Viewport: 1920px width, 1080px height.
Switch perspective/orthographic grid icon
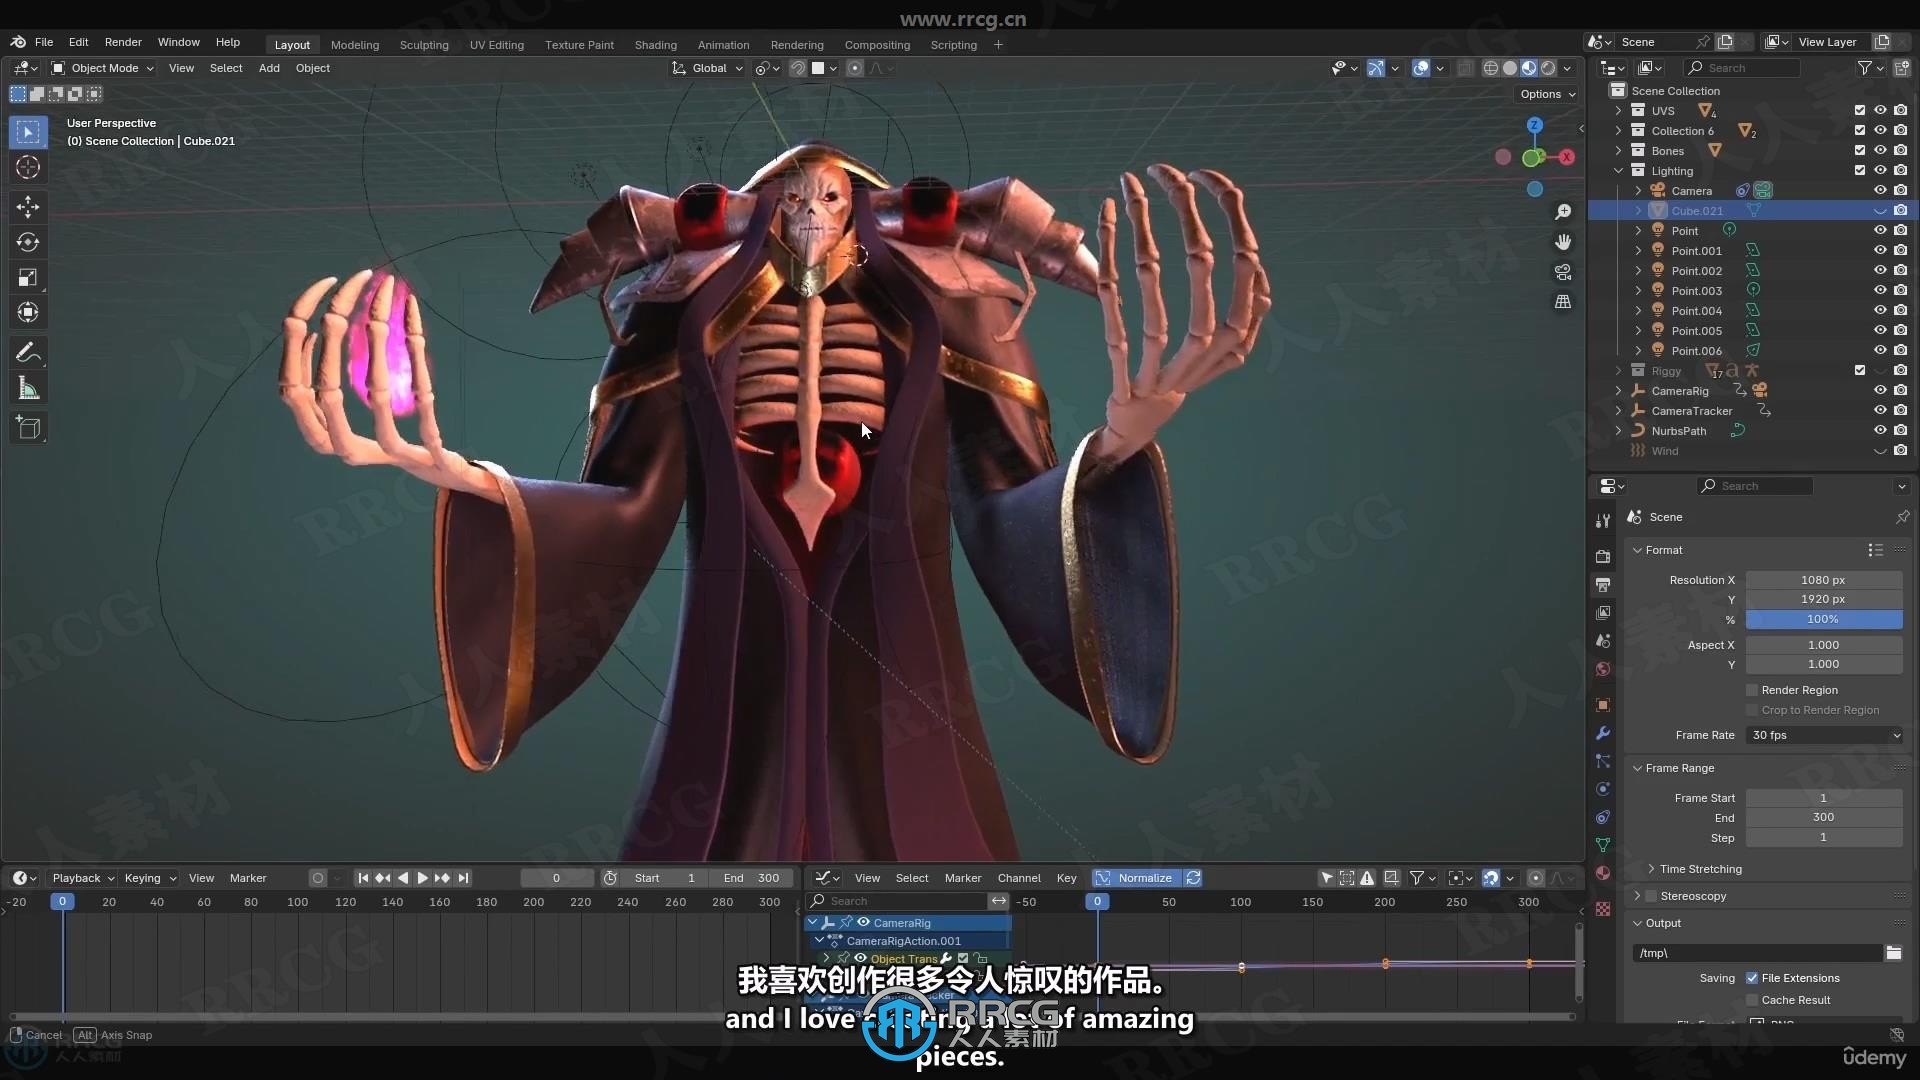click(1563, 302)
